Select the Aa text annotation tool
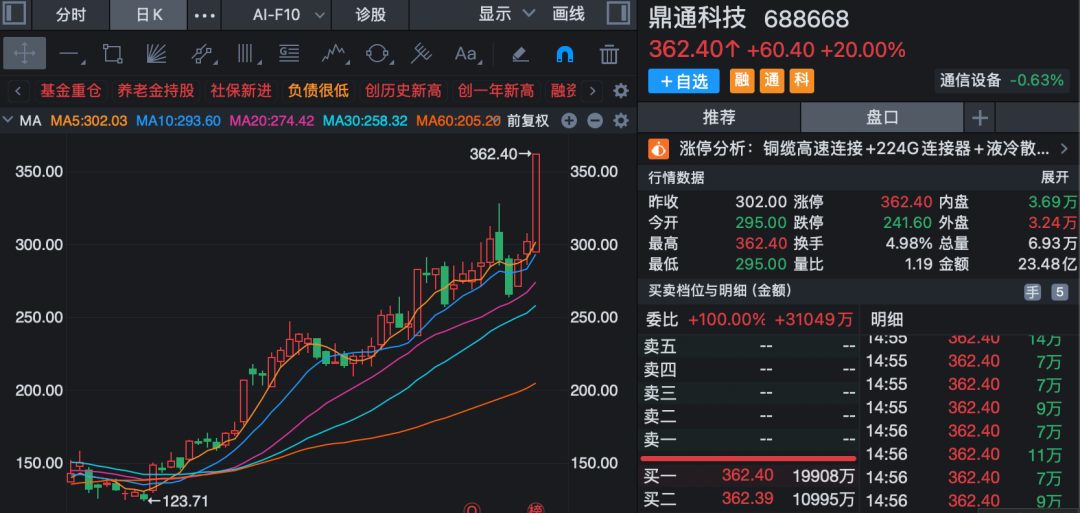Viewport: 1080px width, 513px height. [x=467, y=54]
